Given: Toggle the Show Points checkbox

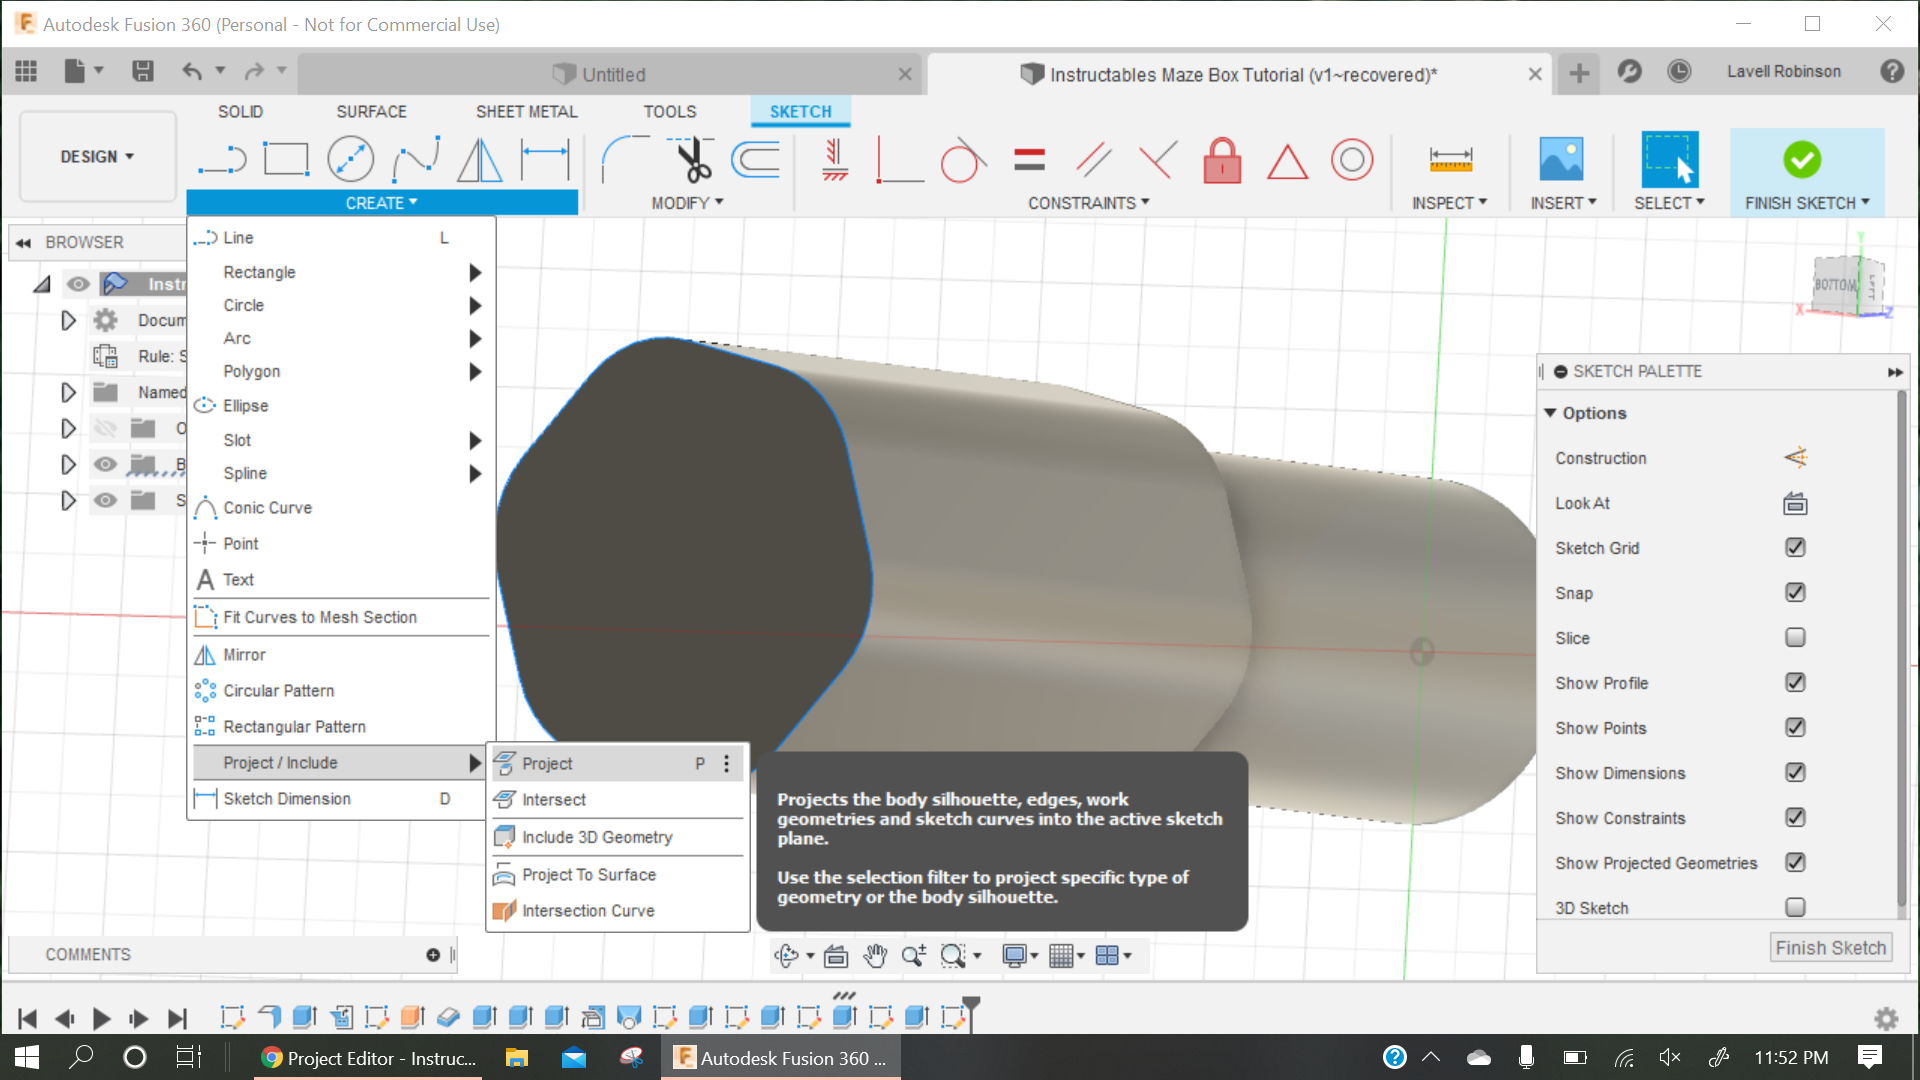Looking at the screenshot, I should [x=1795, y=727].
